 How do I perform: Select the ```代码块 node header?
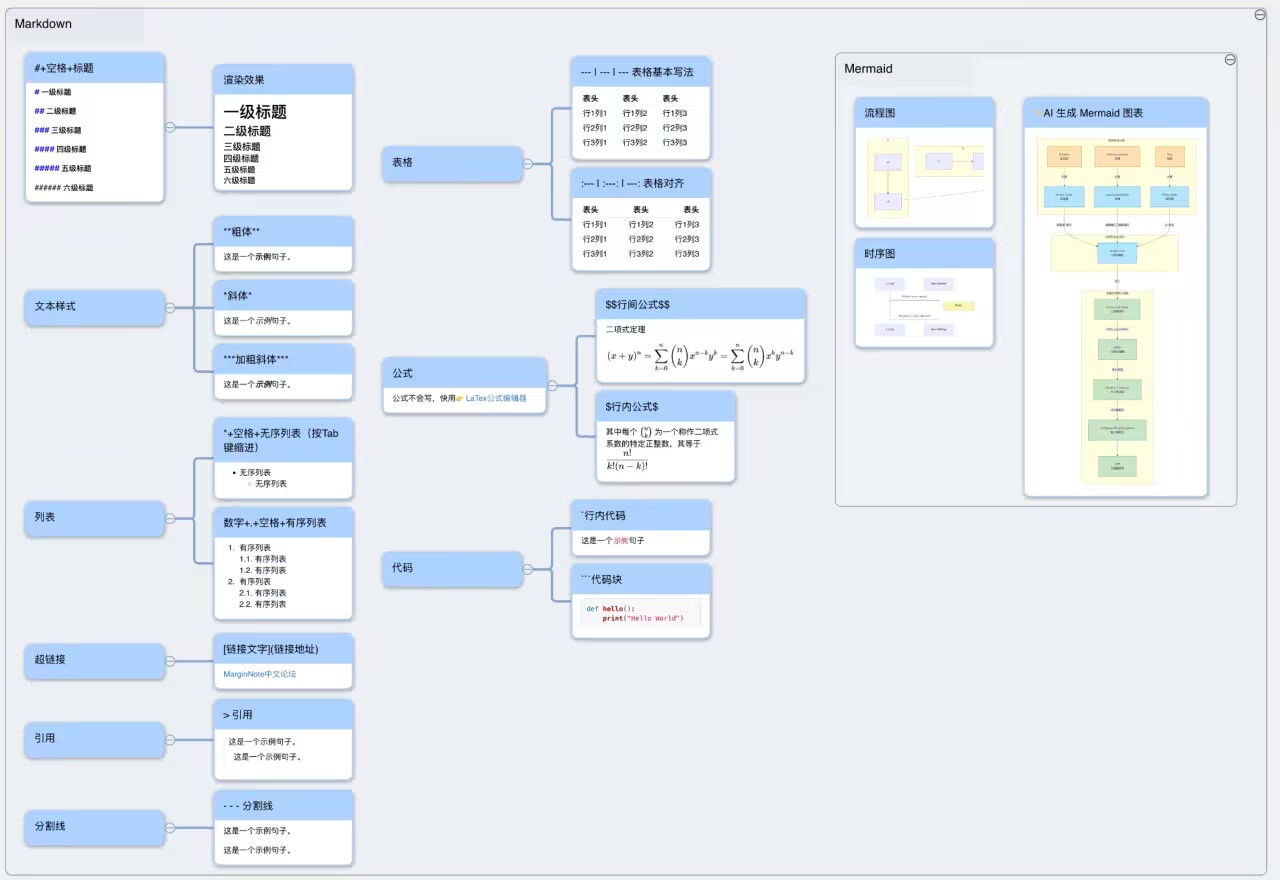(x=640, y=579)
